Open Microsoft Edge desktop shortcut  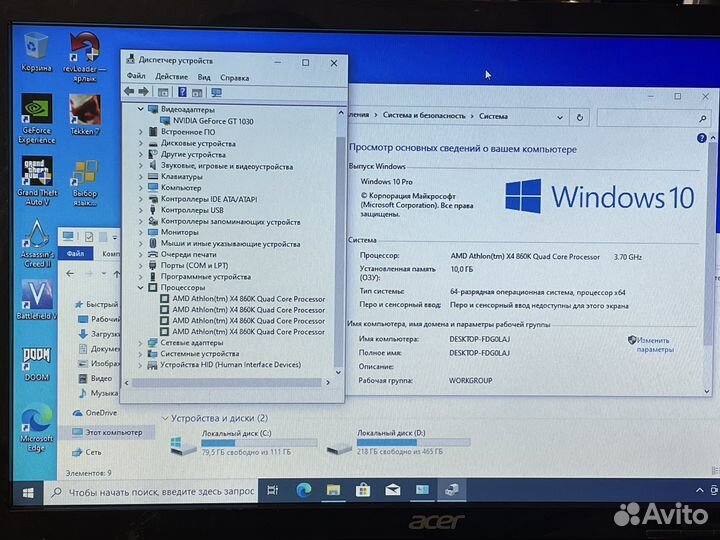point(37,428)
